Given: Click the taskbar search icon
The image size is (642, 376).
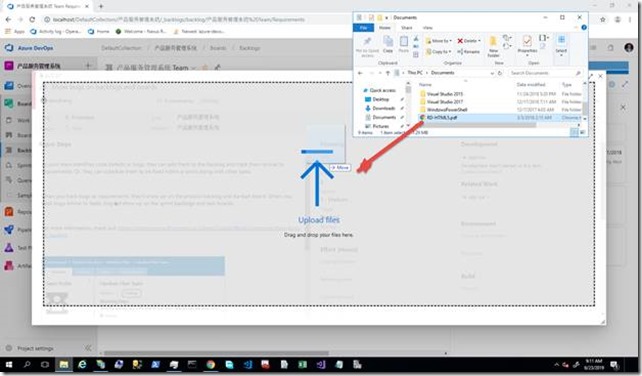Looking at the screenshot, I should point(27,365).
